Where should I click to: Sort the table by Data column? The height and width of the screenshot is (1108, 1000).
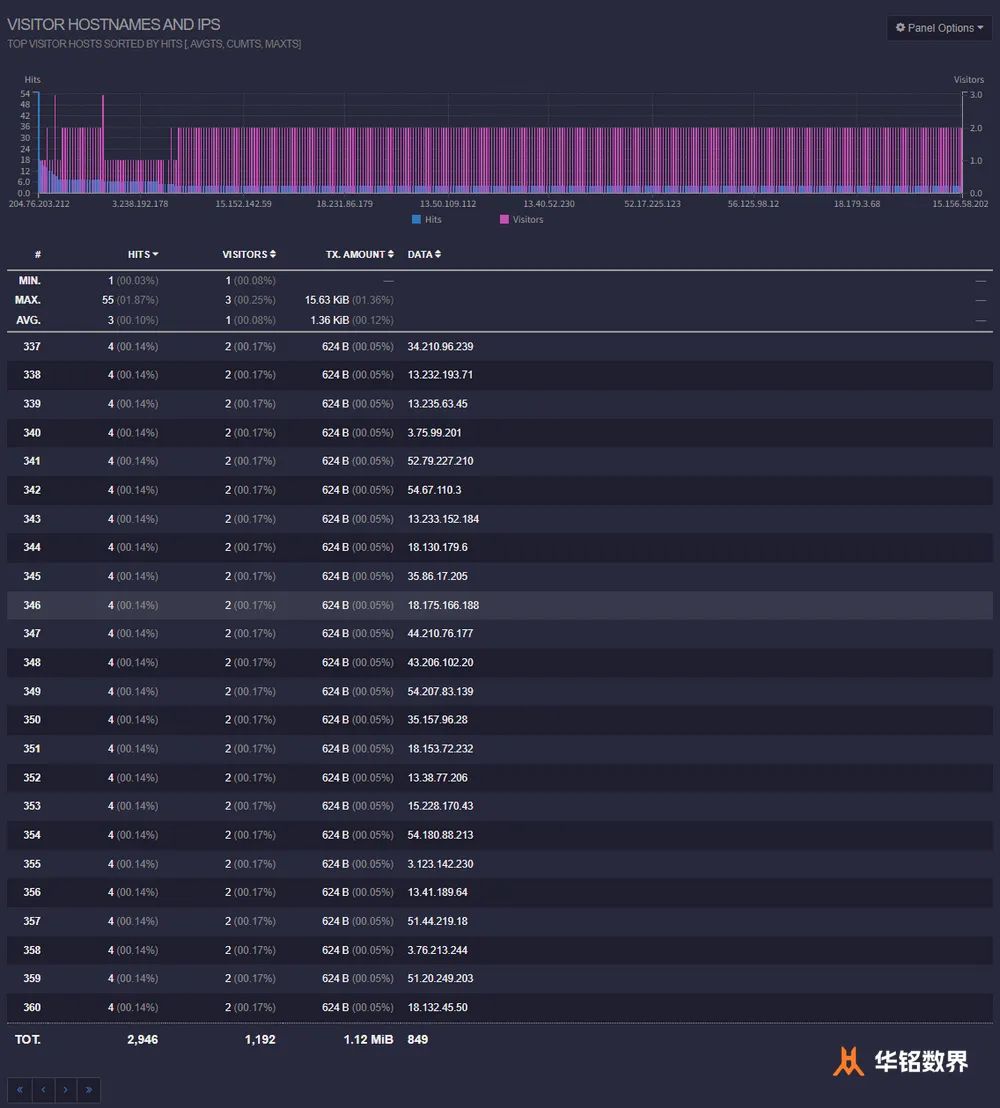click(424, 254)
